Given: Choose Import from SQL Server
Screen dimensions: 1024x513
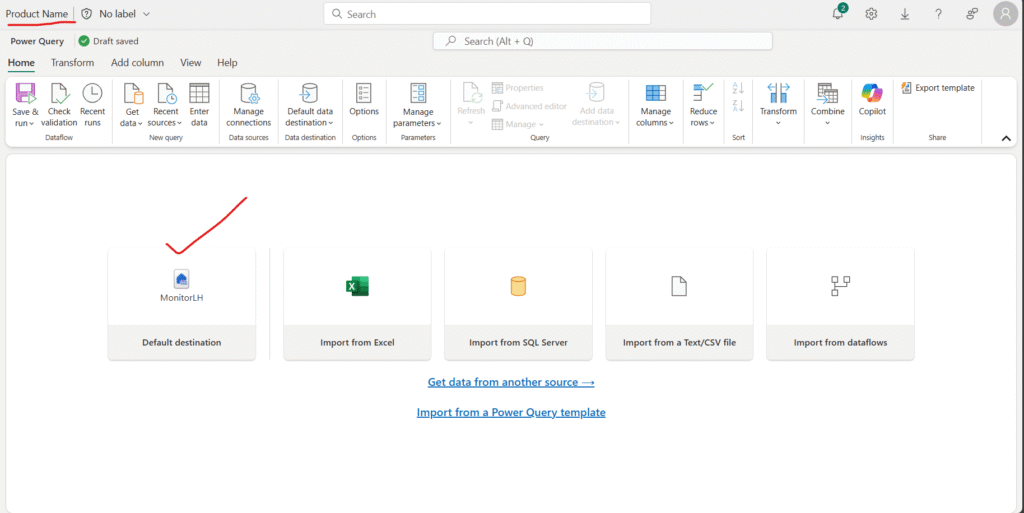Looking at the screenshot, I should [518, 303].
